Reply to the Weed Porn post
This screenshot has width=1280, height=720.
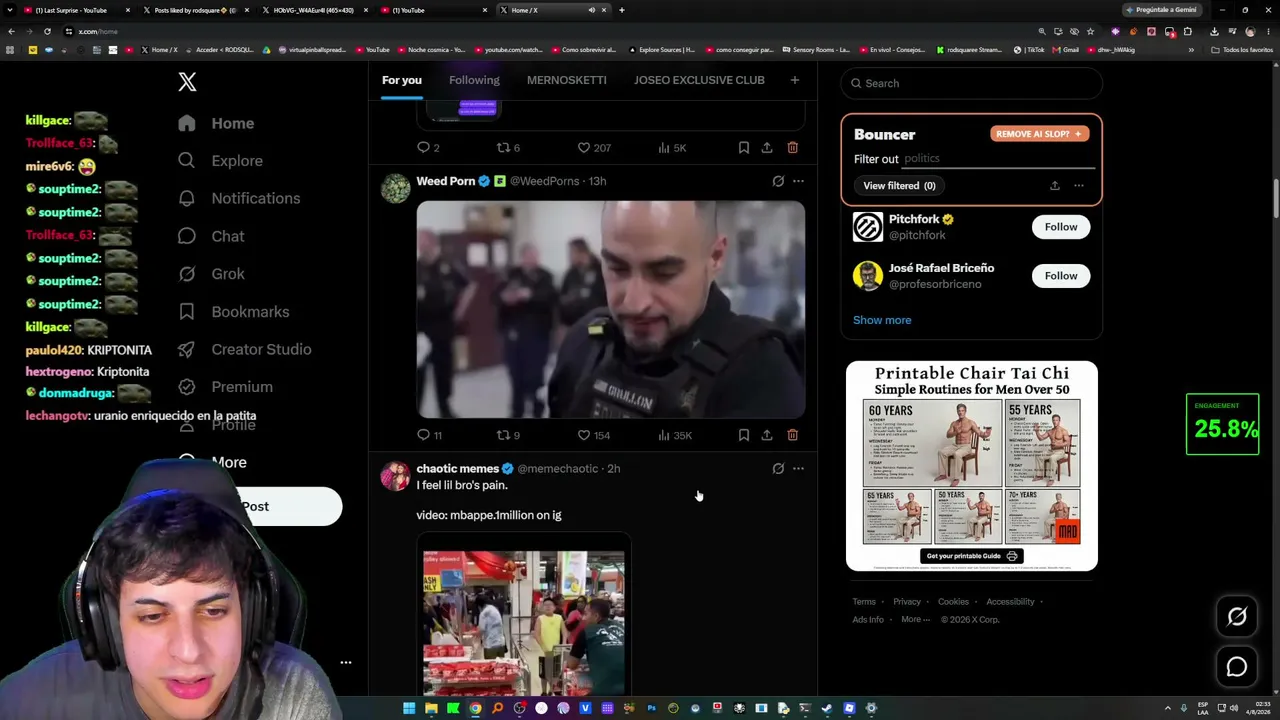430,435
